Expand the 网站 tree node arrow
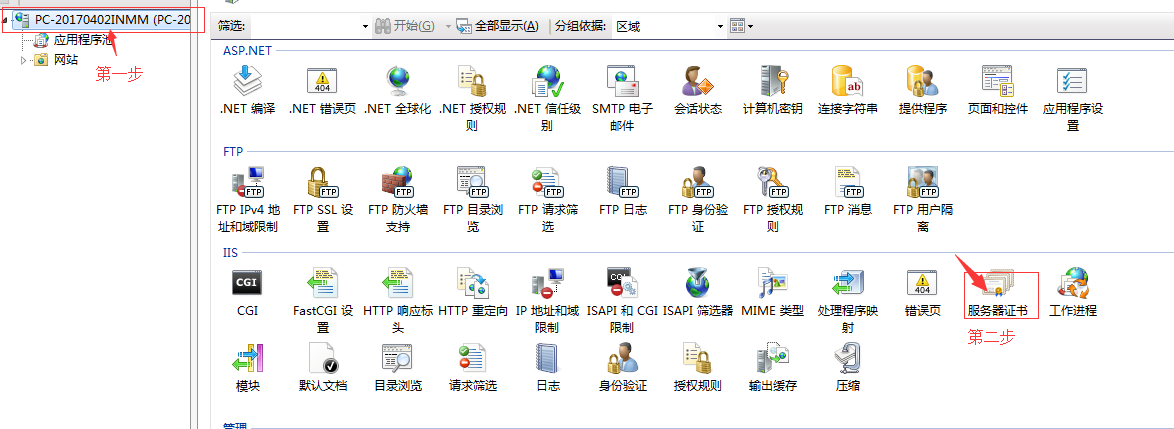 pyautogui.click(x=24, y=60)
